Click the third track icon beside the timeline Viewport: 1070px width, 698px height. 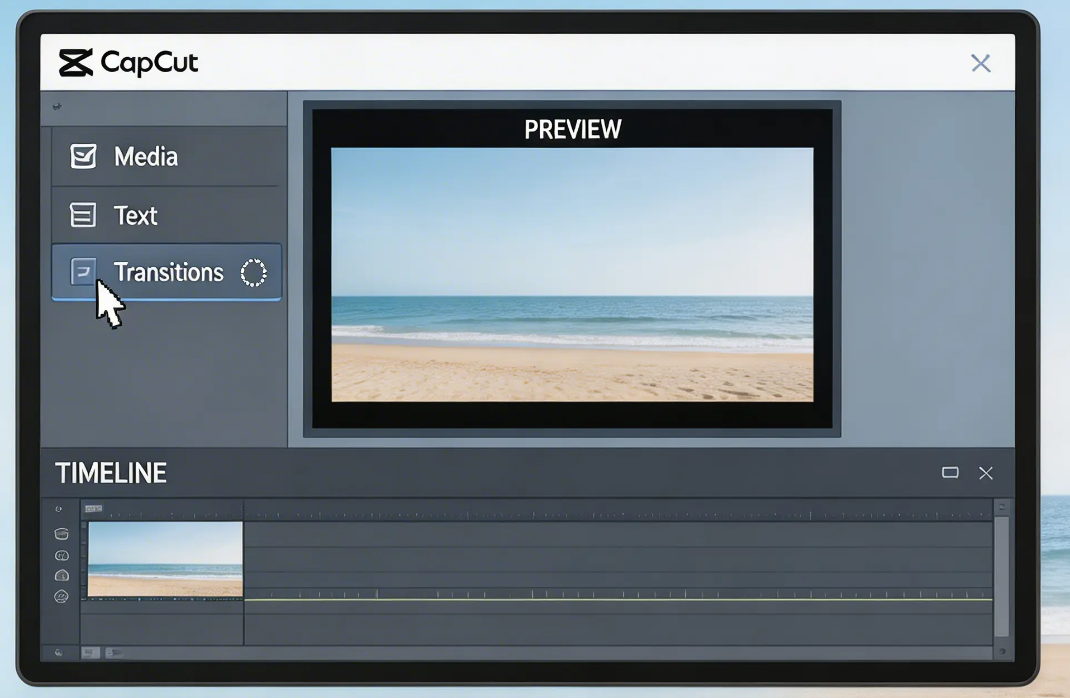pyautogui.click(x=61, y=575)
